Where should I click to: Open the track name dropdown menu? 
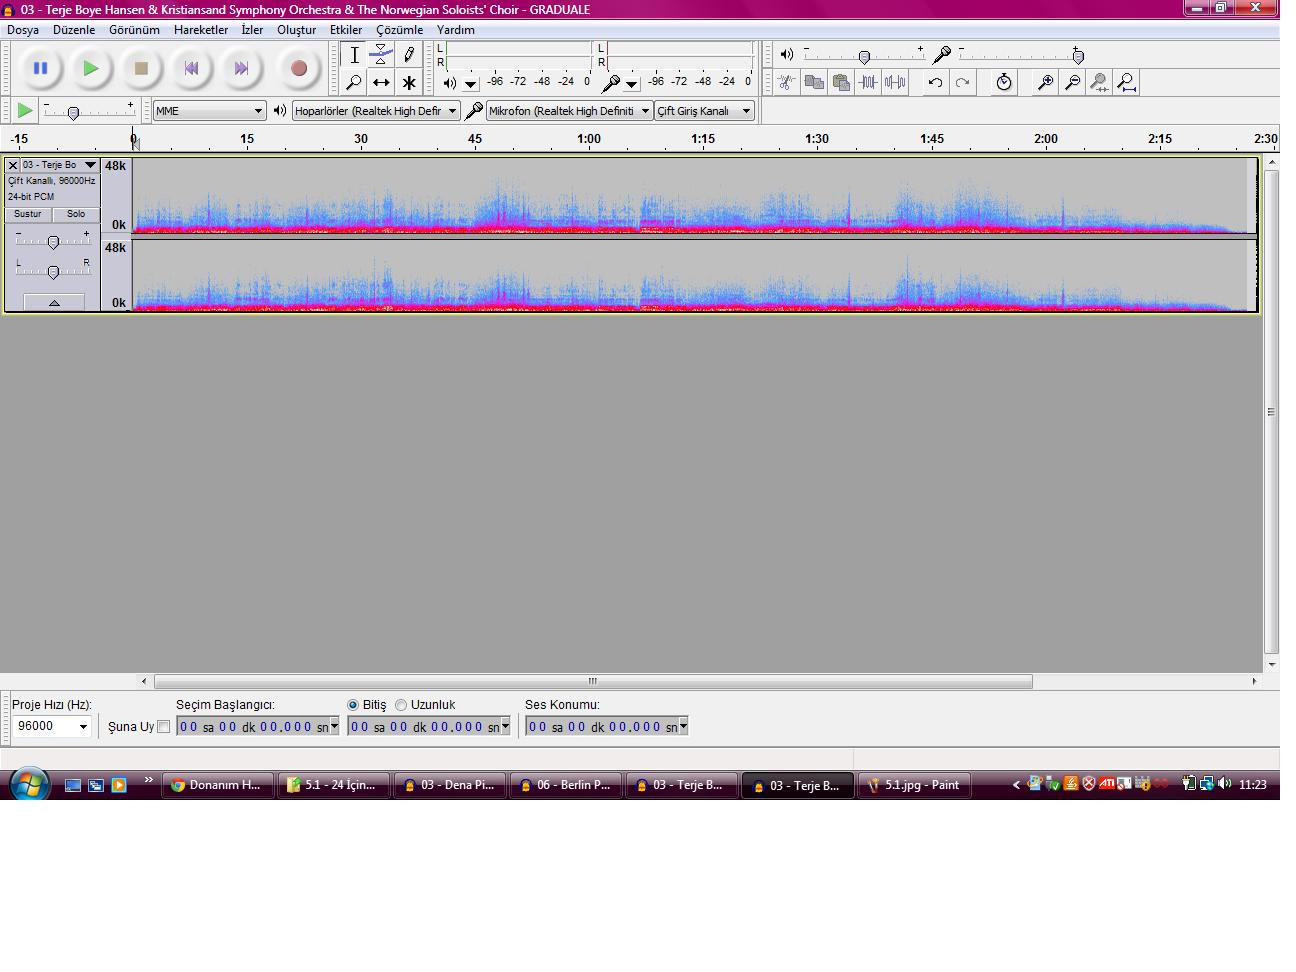[x=60, y=165]
